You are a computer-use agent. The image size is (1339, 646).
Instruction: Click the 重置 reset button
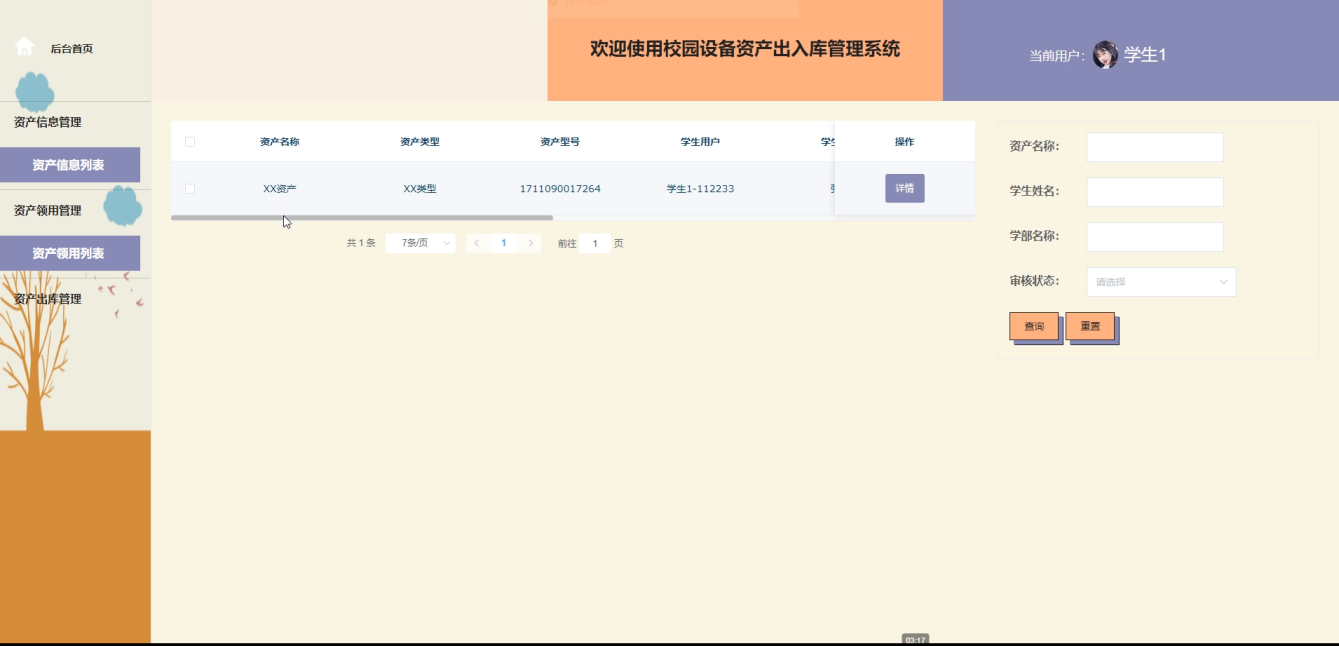pyautogui.click(x=1090, y=326)
